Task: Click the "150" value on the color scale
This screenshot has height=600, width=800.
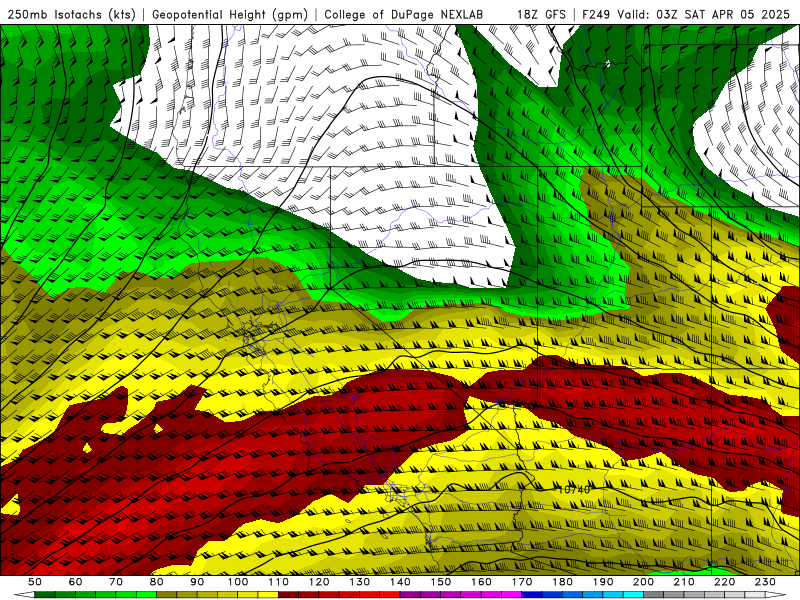Action: [x=441, y=582]
